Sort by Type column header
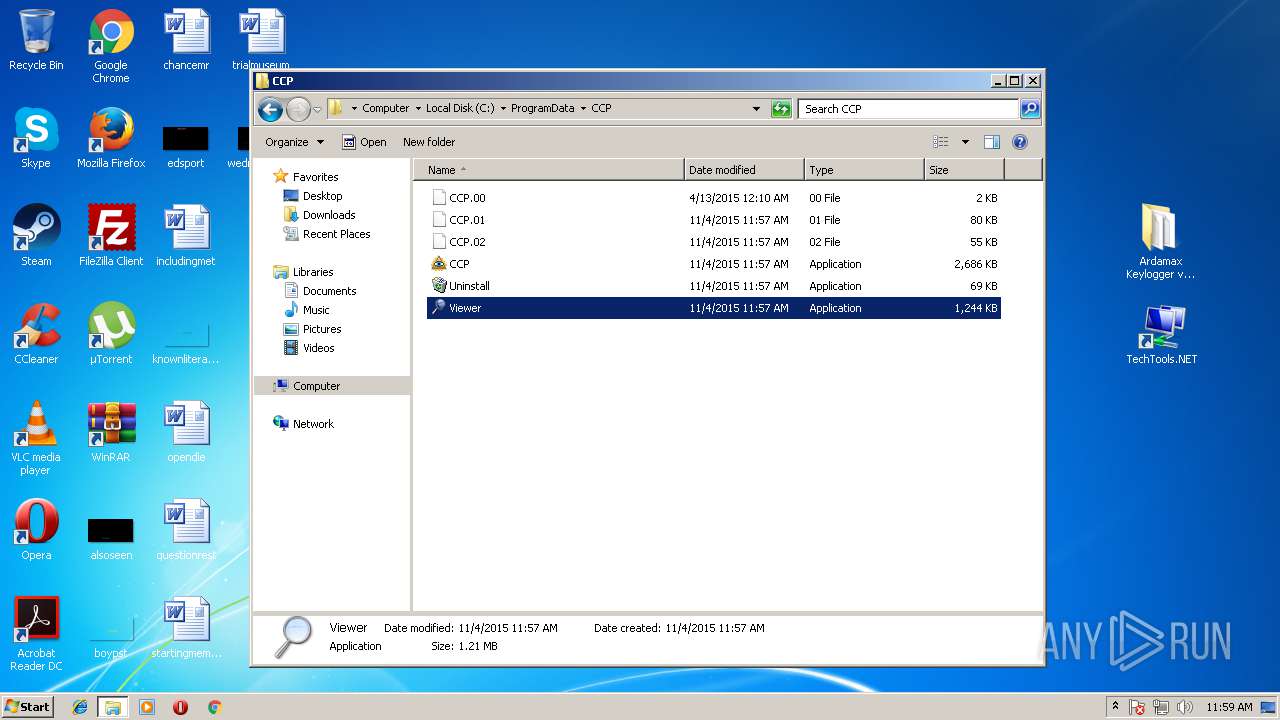1280x720 pixels. (864, 170)
